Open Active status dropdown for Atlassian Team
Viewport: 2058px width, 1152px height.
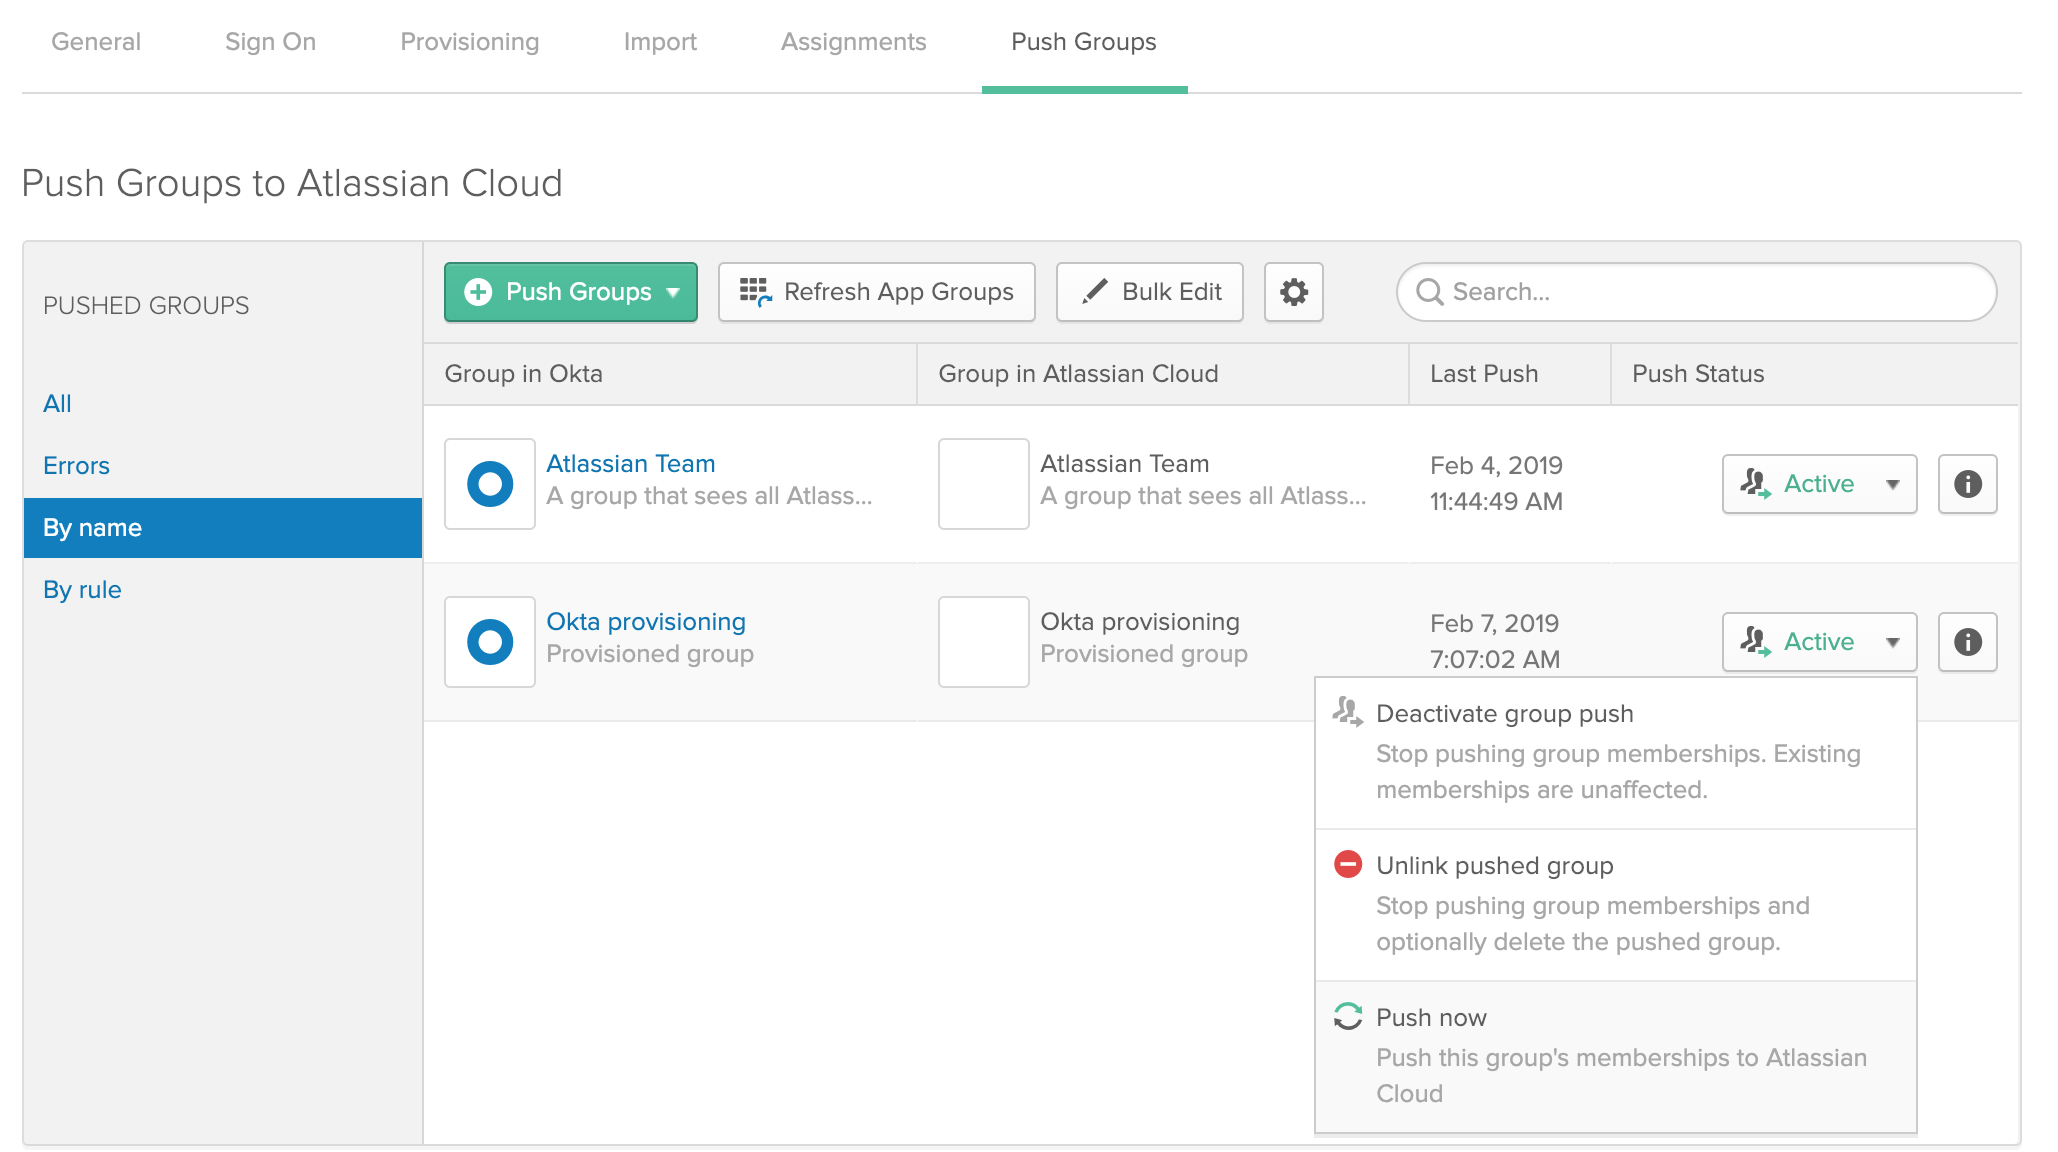tap(1819, 484)
